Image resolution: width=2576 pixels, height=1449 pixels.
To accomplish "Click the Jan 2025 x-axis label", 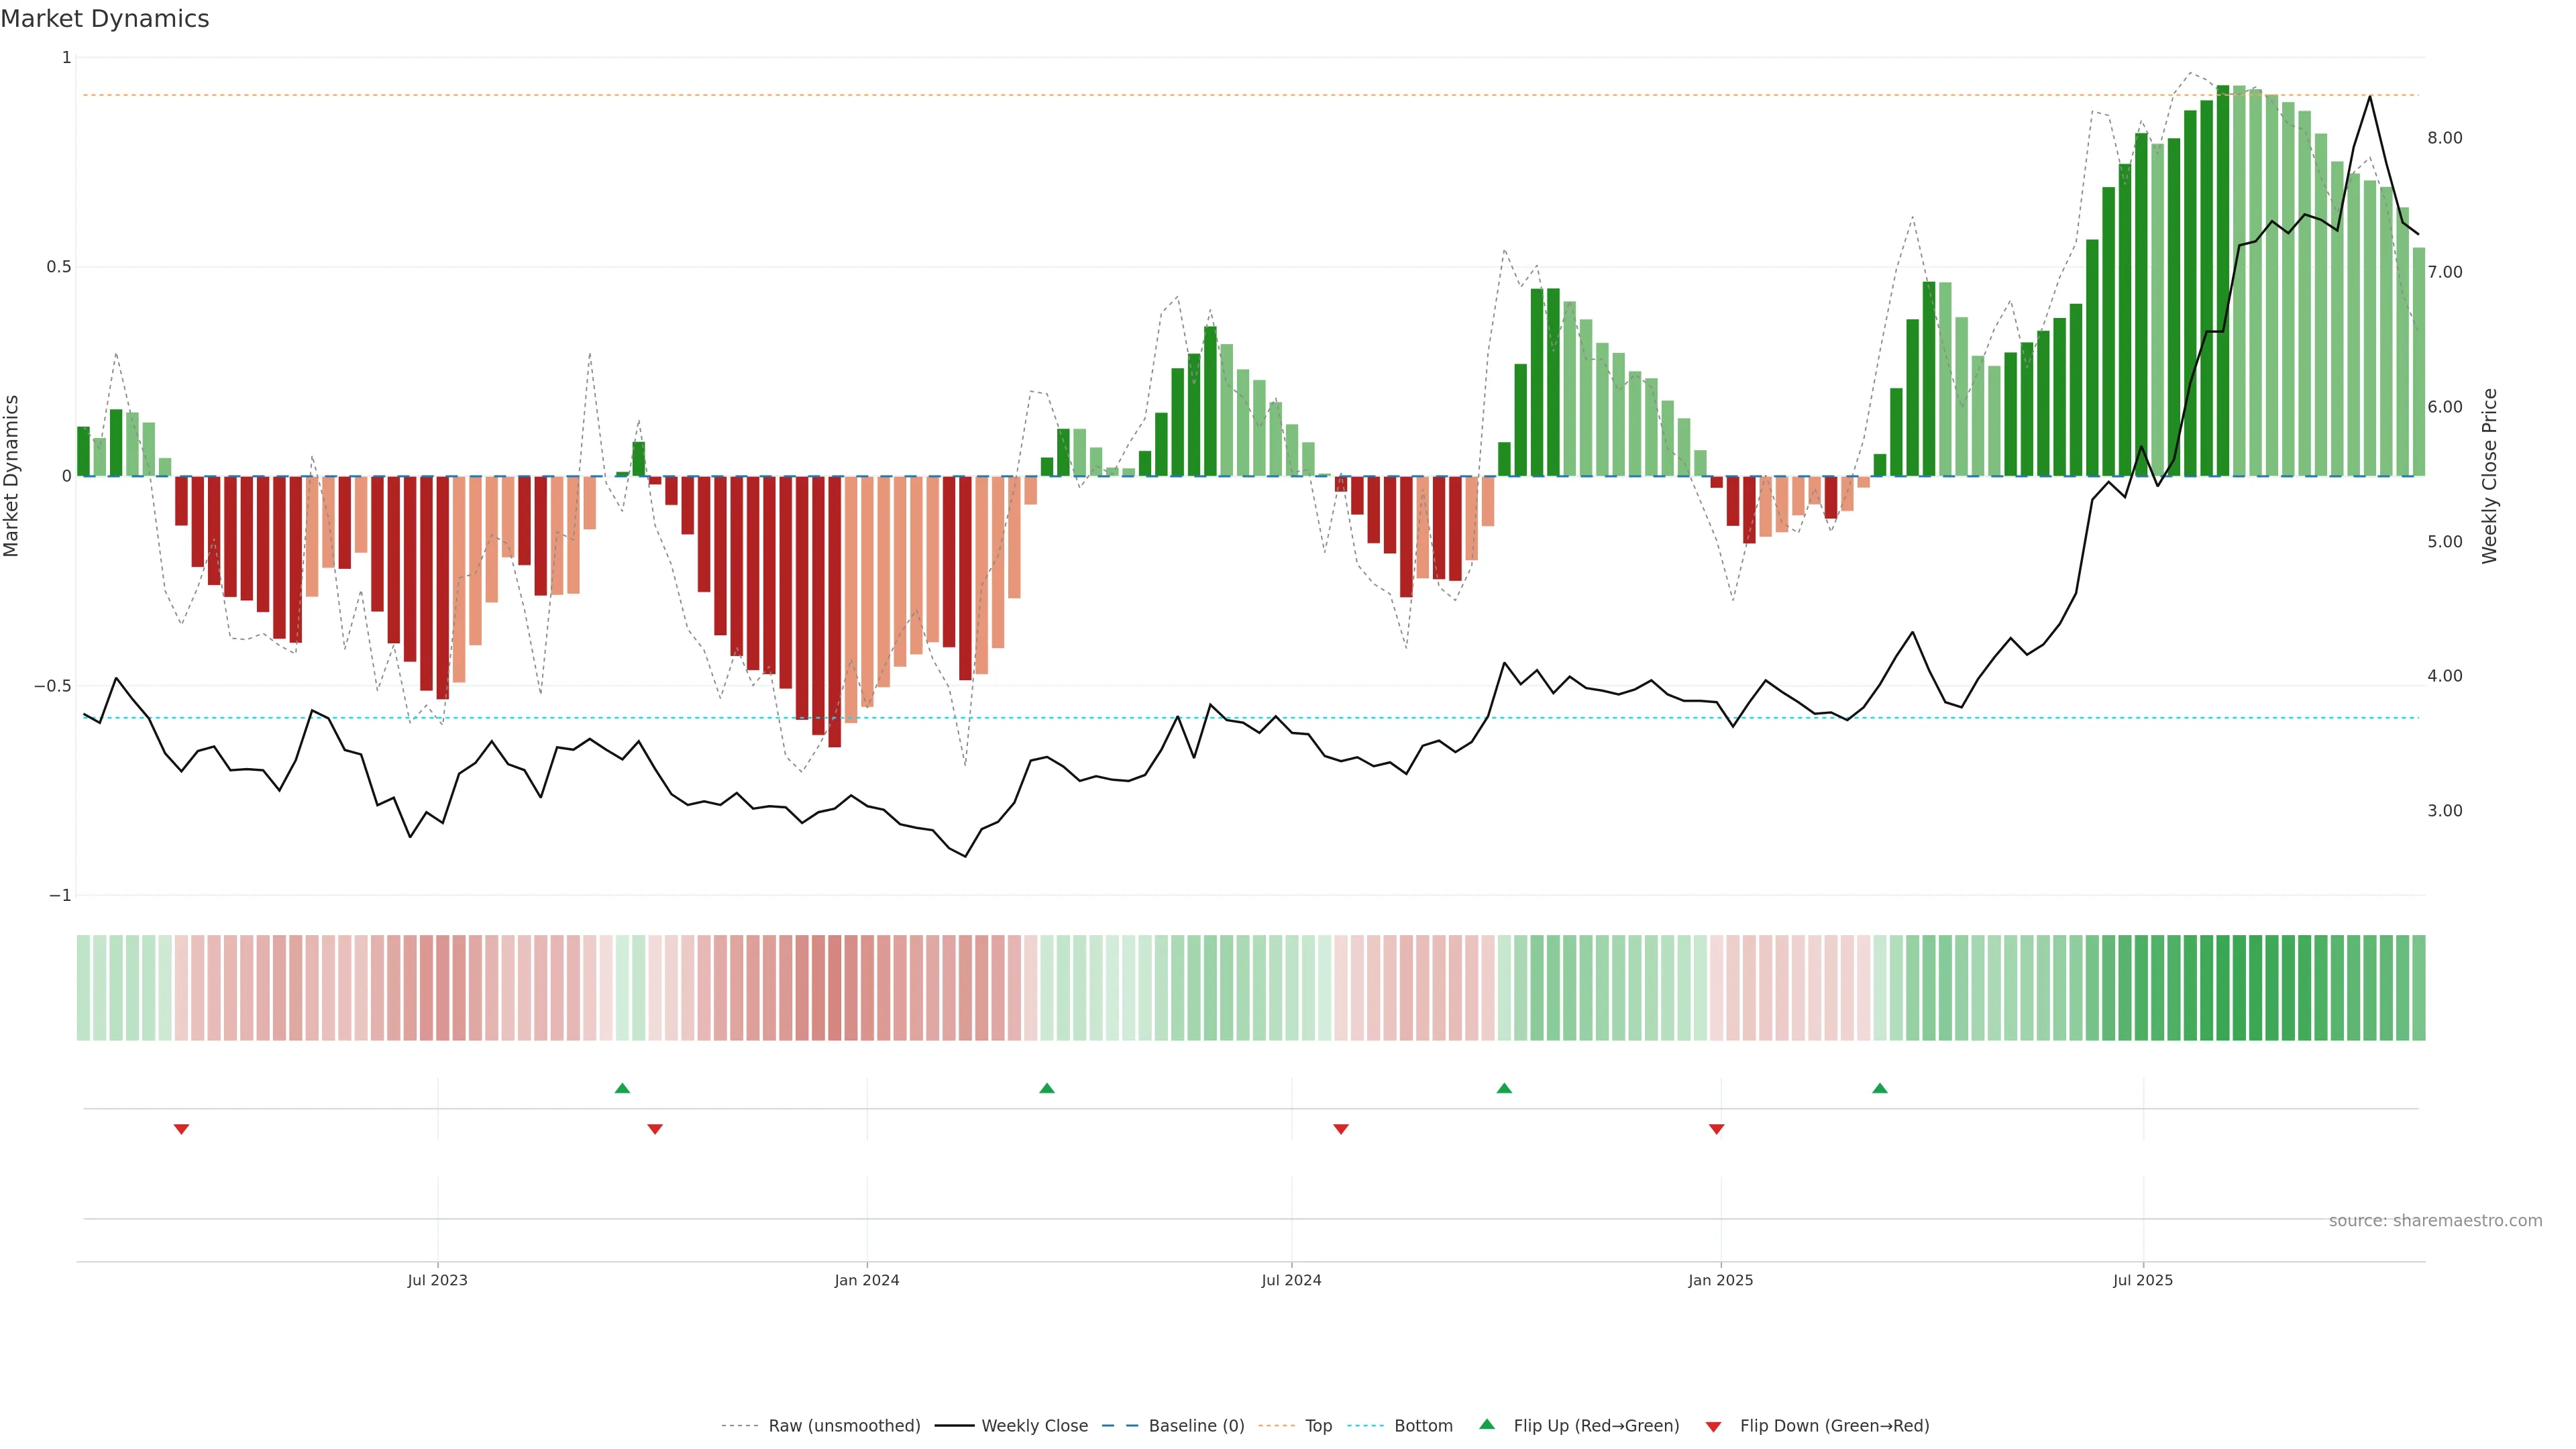I will tap(1720, 1280).
